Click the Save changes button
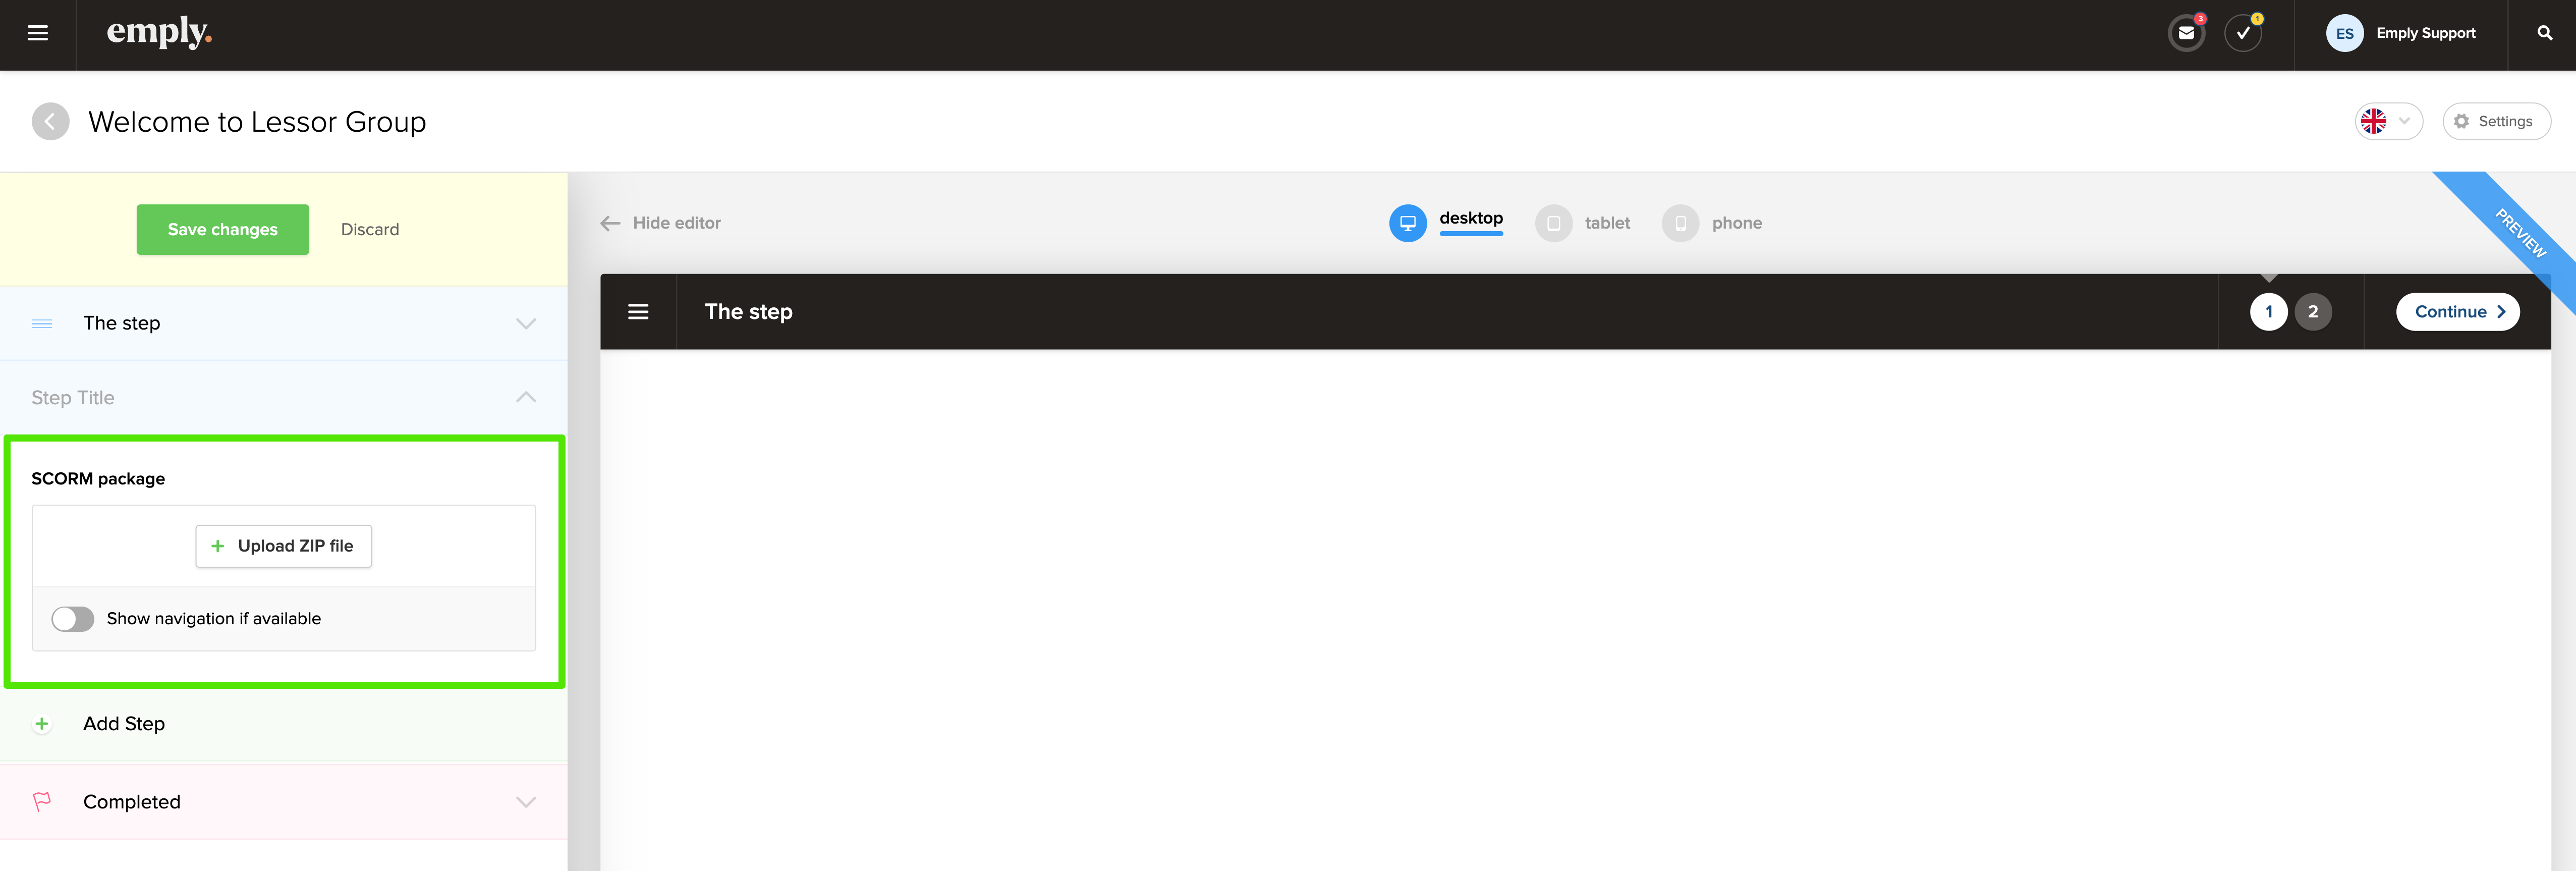 (223, 230)
